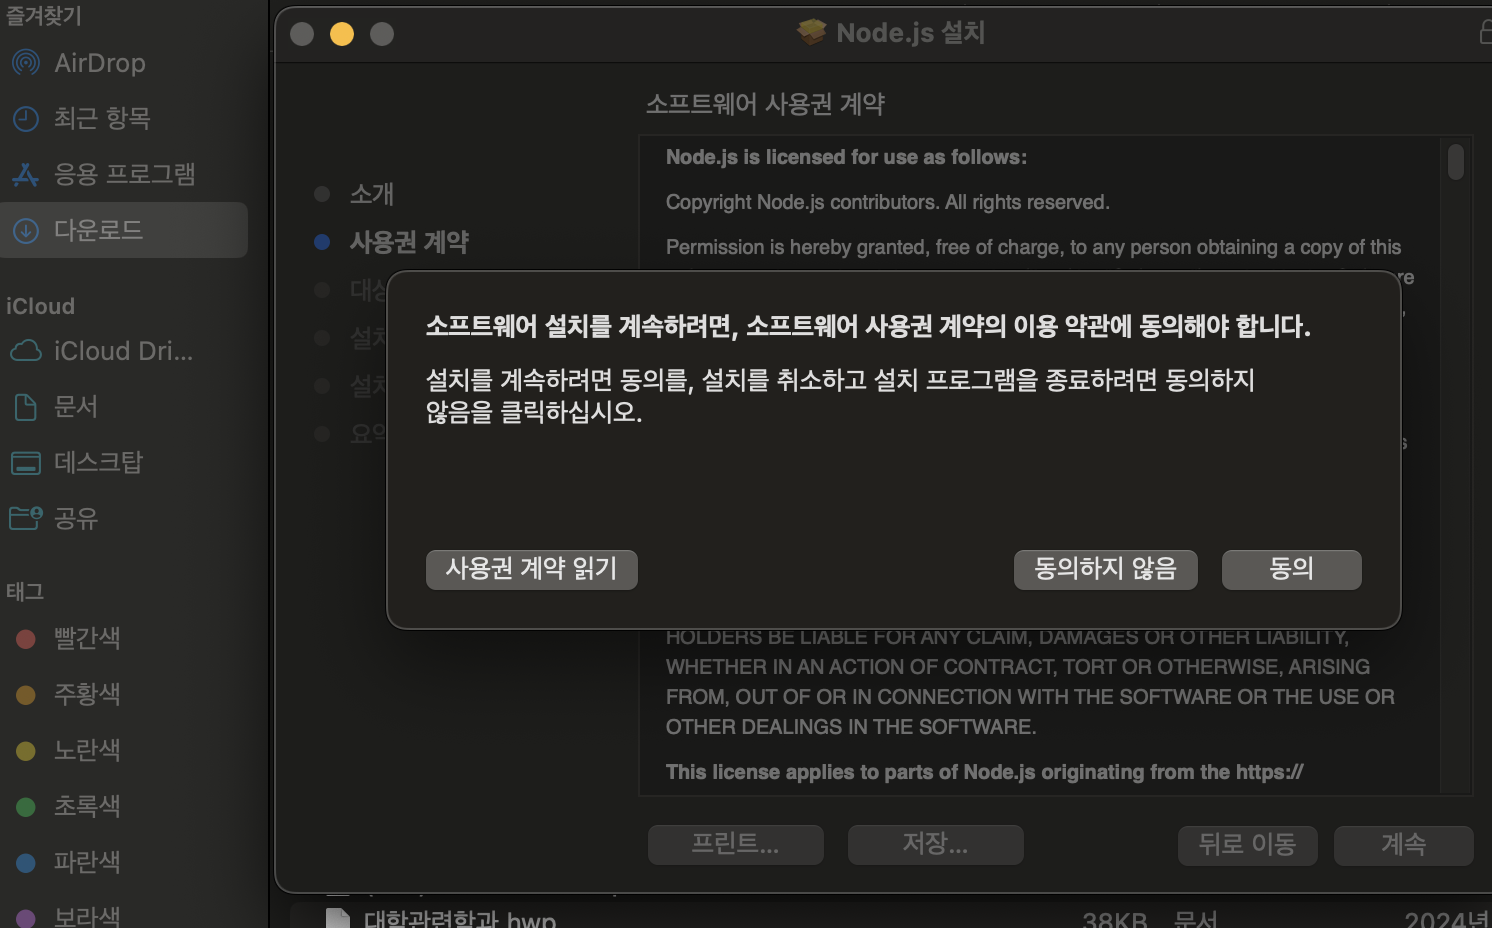
Task: Click 'Node.js is licensed for use as follows:' text
Action: pyautogui.click(x=846, y=157)
